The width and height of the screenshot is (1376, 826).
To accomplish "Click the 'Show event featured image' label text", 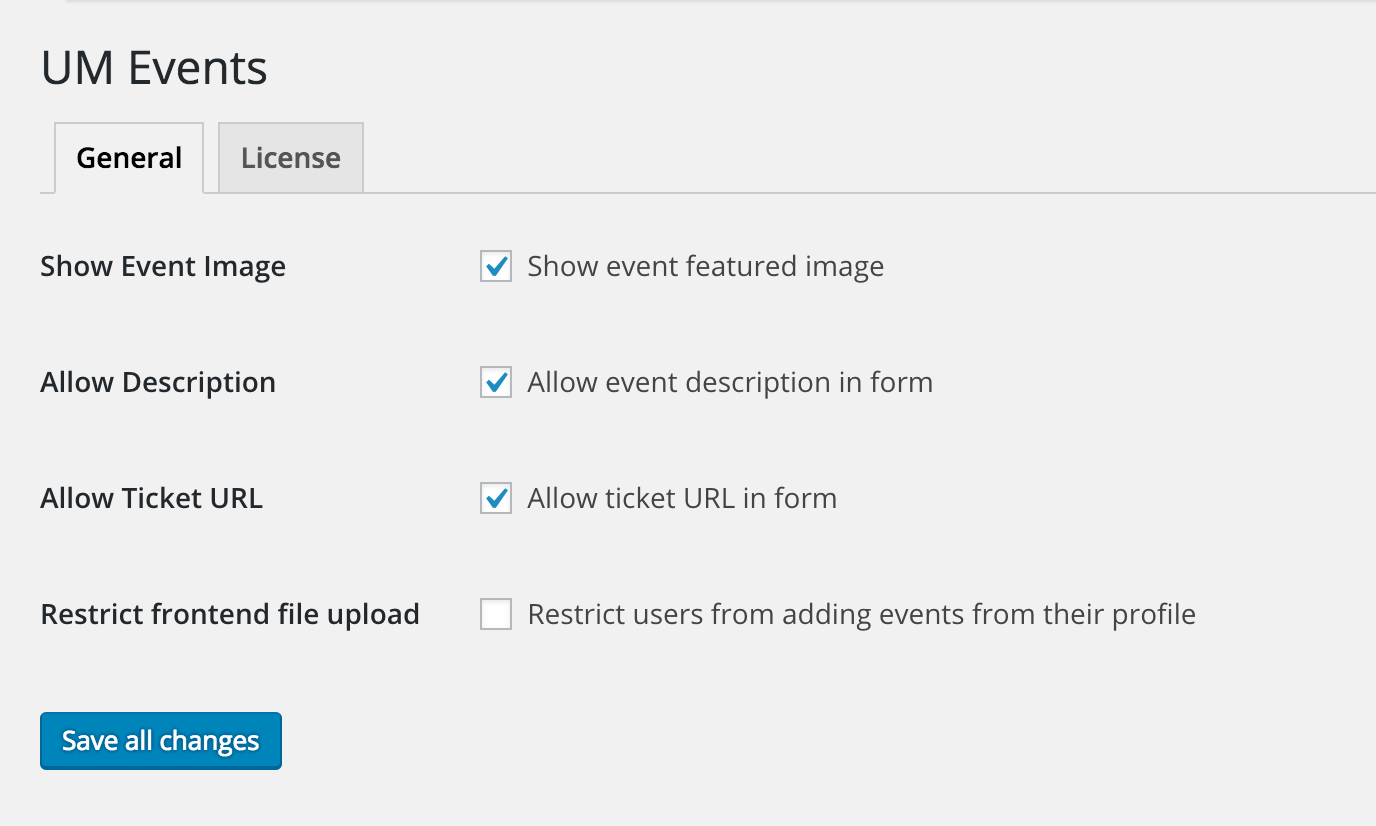I will click(x=705, y=267).
